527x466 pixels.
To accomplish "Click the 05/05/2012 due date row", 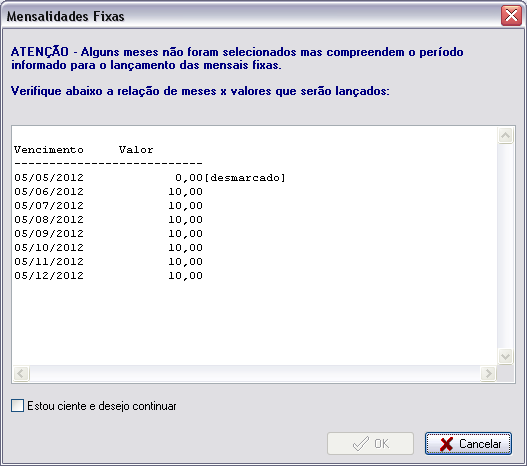I will click(150, 177).
